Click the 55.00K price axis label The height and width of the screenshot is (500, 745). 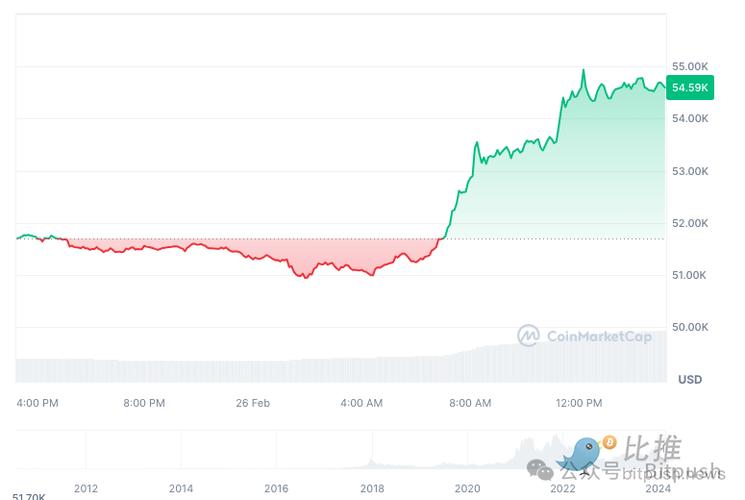pos(690,66)
